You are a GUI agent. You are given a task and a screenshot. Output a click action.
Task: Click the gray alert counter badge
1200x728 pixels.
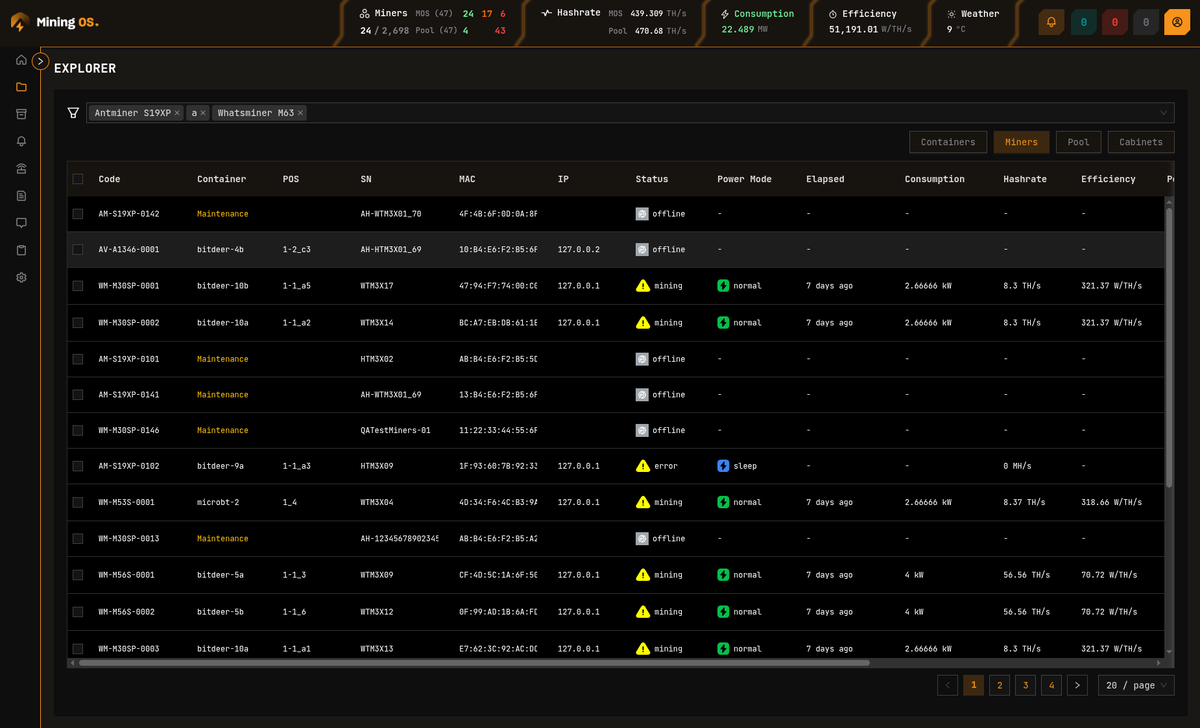1146,22
